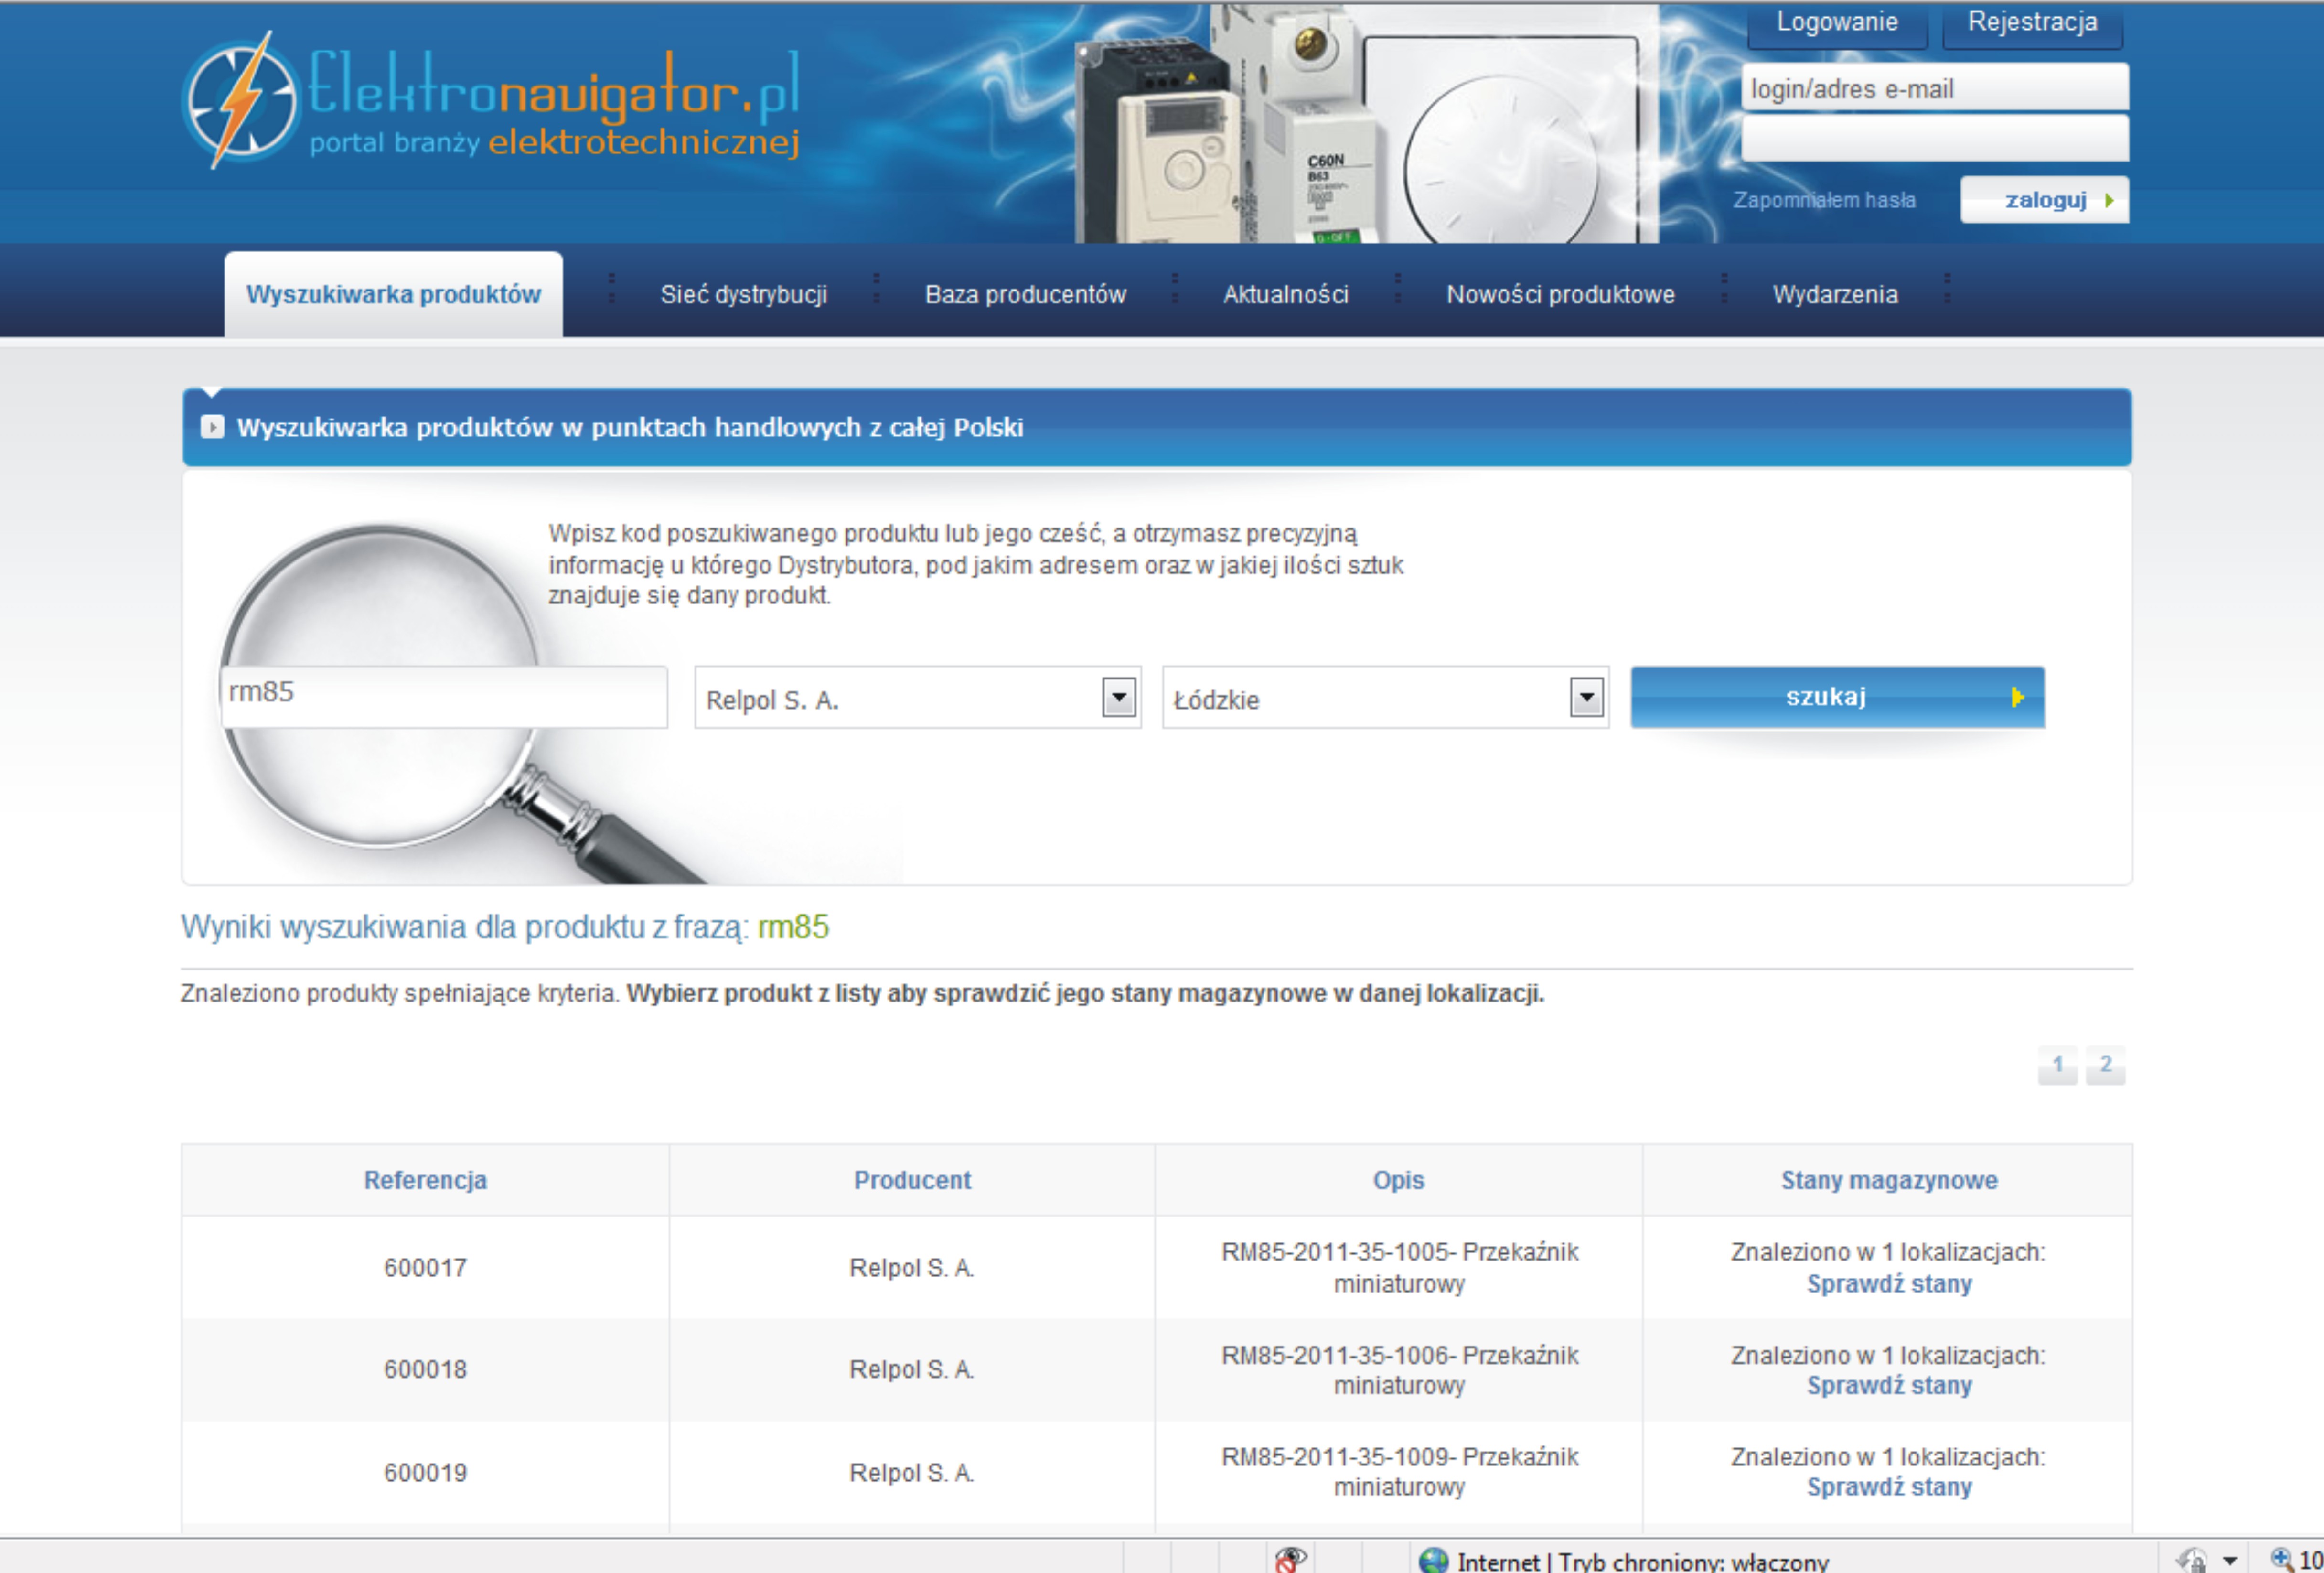Click arrow icon beside search panel header
Screen dimensions: 2324x1573
(212, 427)
